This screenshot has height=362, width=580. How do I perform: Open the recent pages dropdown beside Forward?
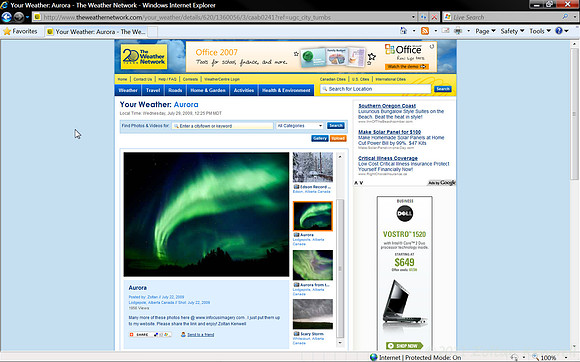click(27, 17)
